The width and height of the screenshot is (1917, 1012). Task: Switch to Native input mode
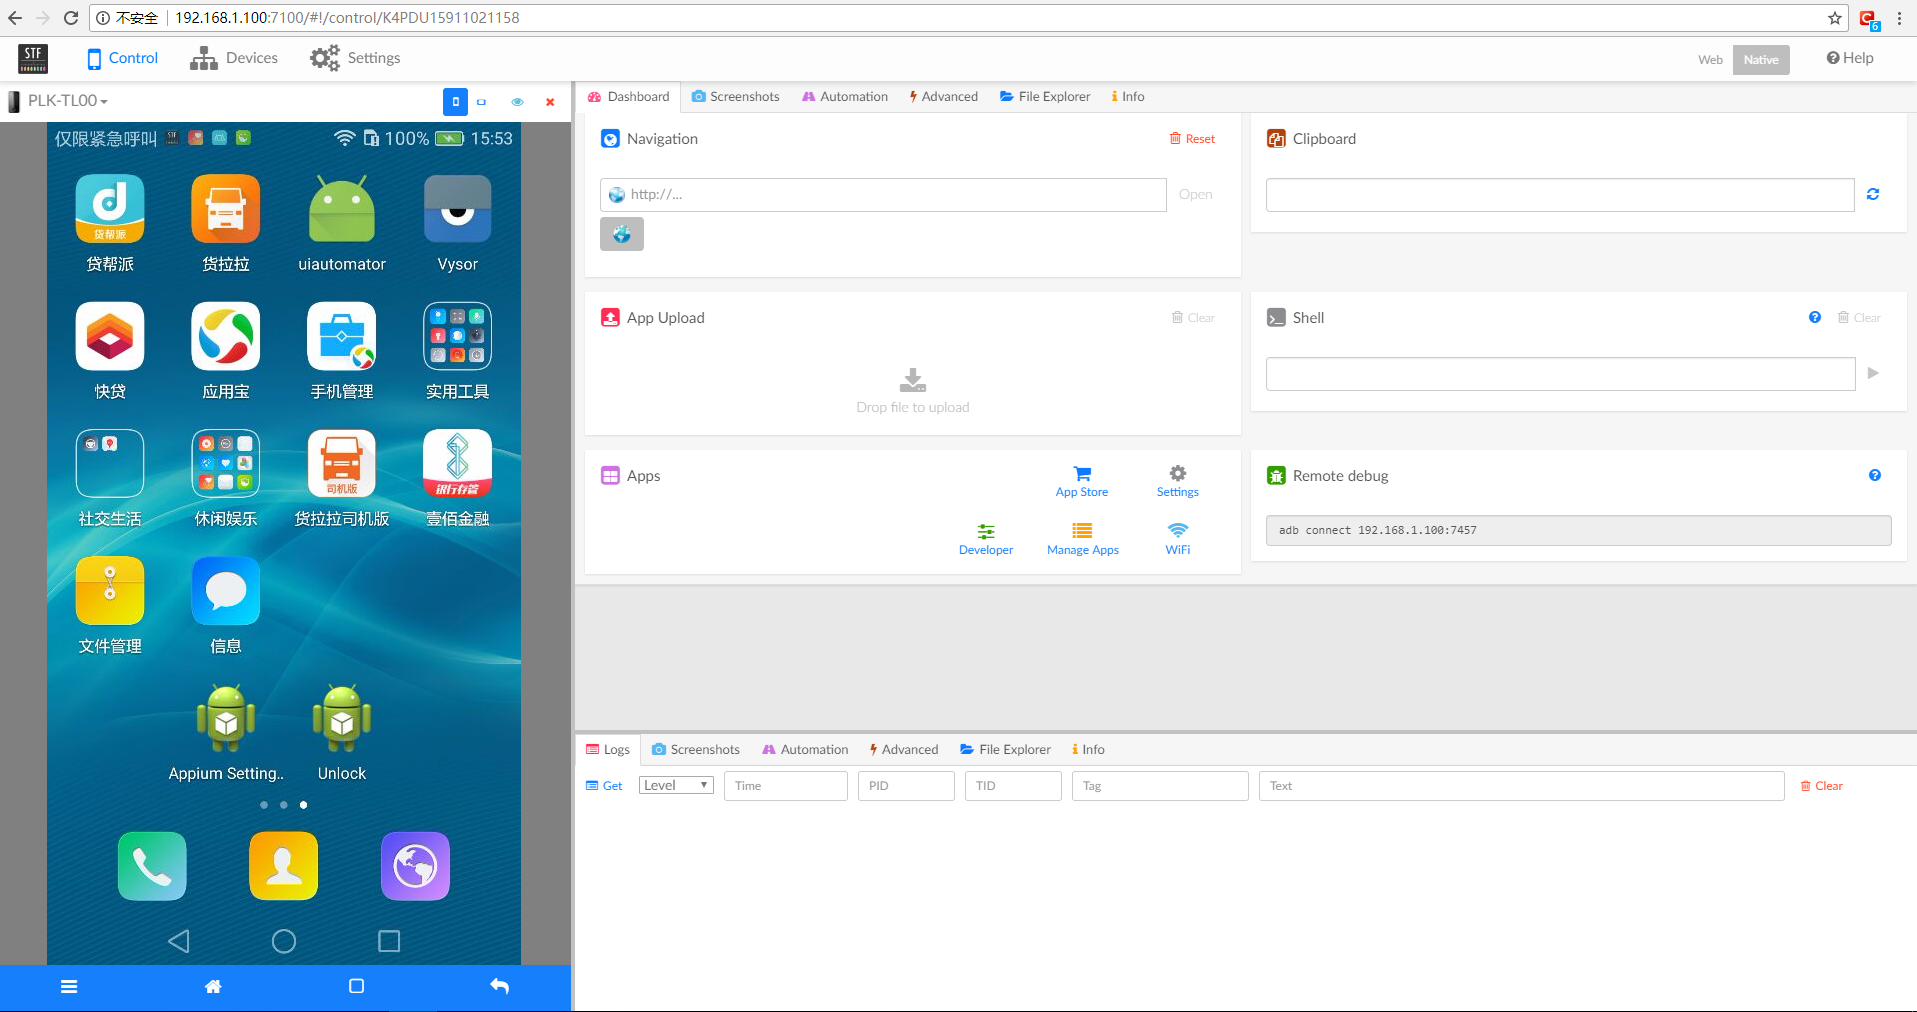[1761, 59]
